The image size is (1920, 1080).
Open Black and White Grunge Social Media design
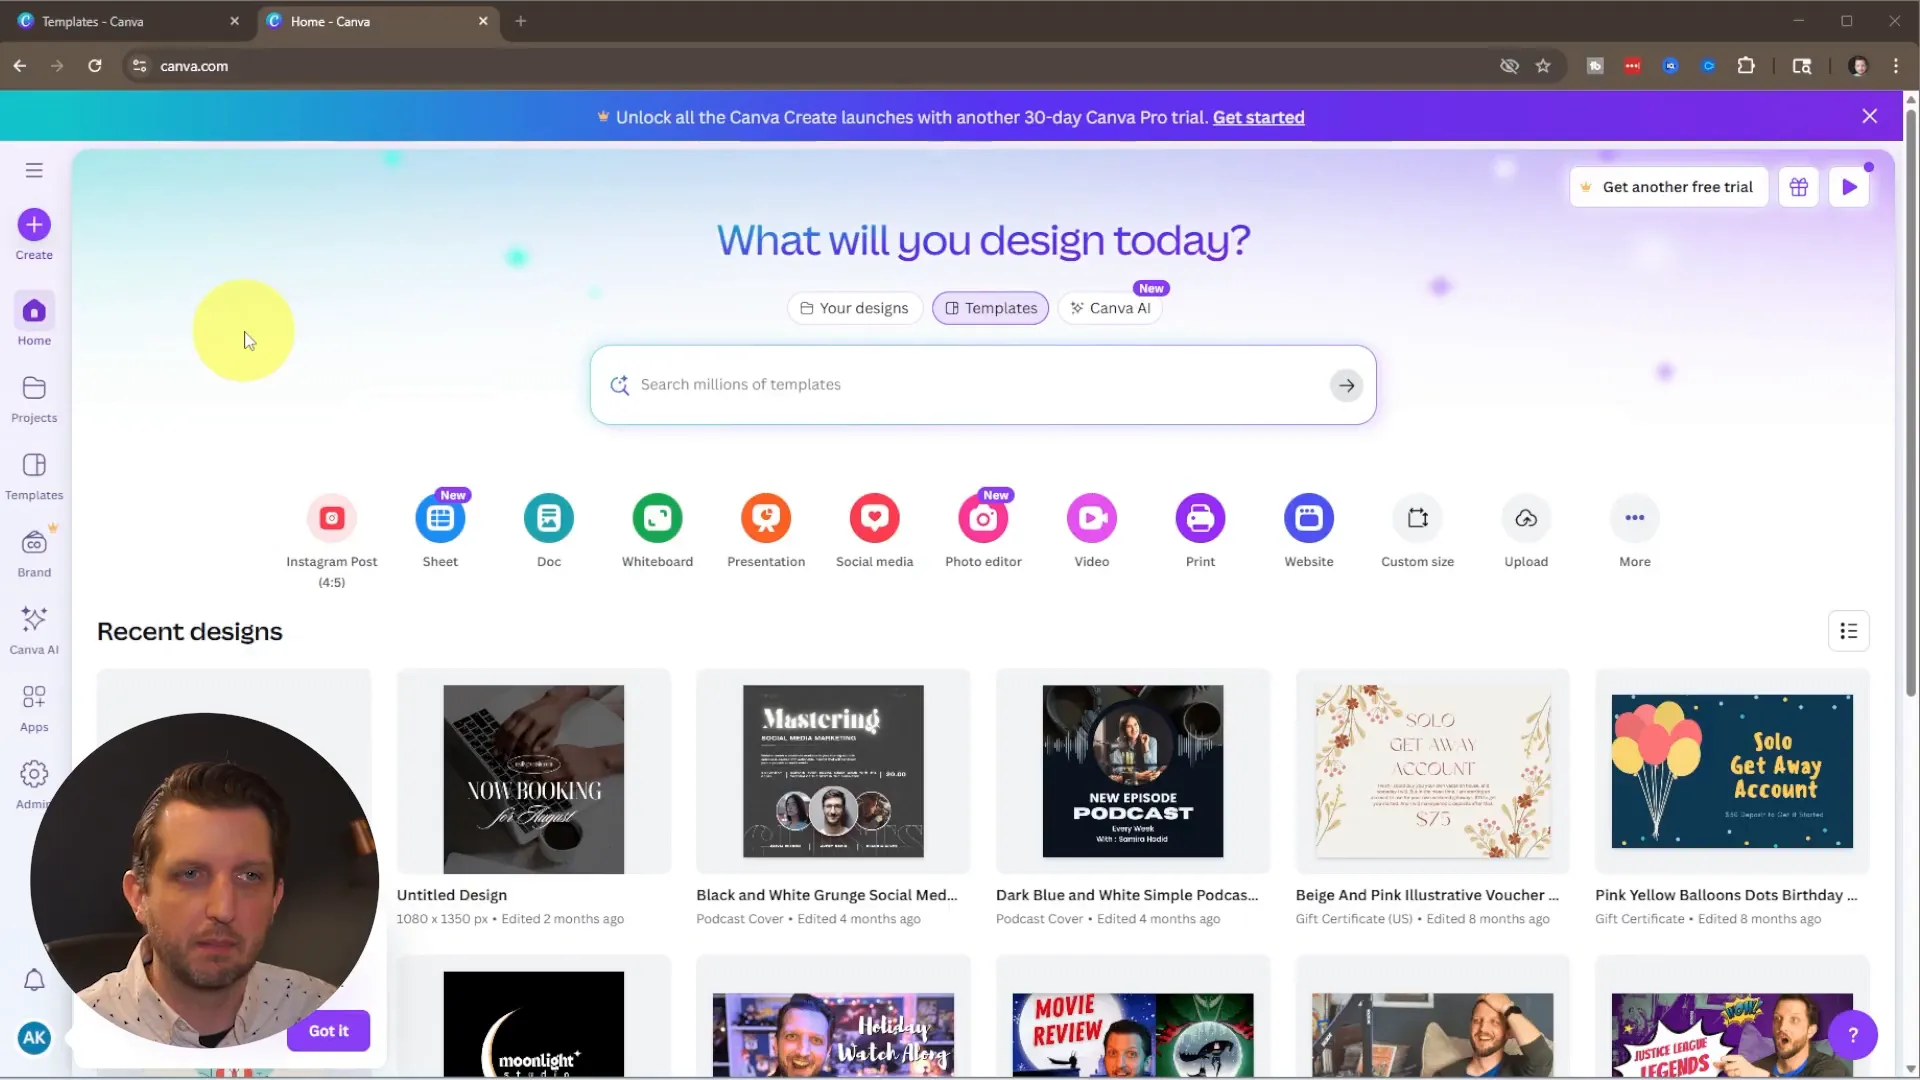[833, 771]
